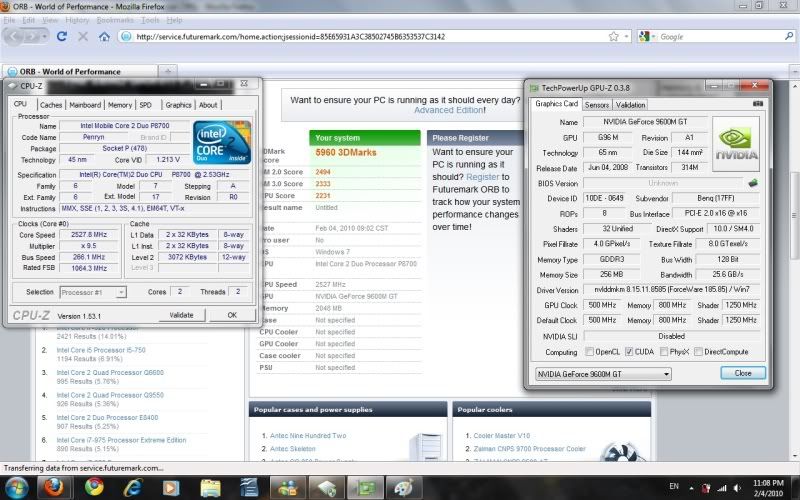The width and height of the screenshot is (800, 500).
Task: Launch Google Chrome from taskbar
Action: click(x=94, y=487)
